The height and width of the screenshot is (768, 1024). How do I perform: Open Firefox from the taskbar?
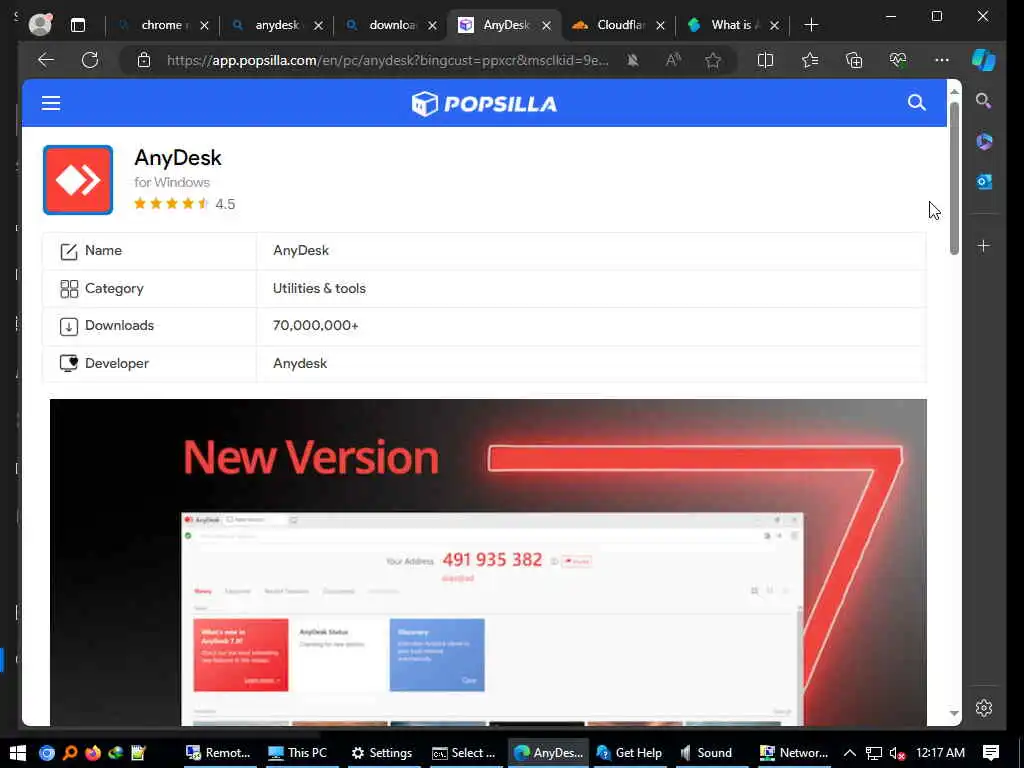pyautogui.click(x=93, y=753)
